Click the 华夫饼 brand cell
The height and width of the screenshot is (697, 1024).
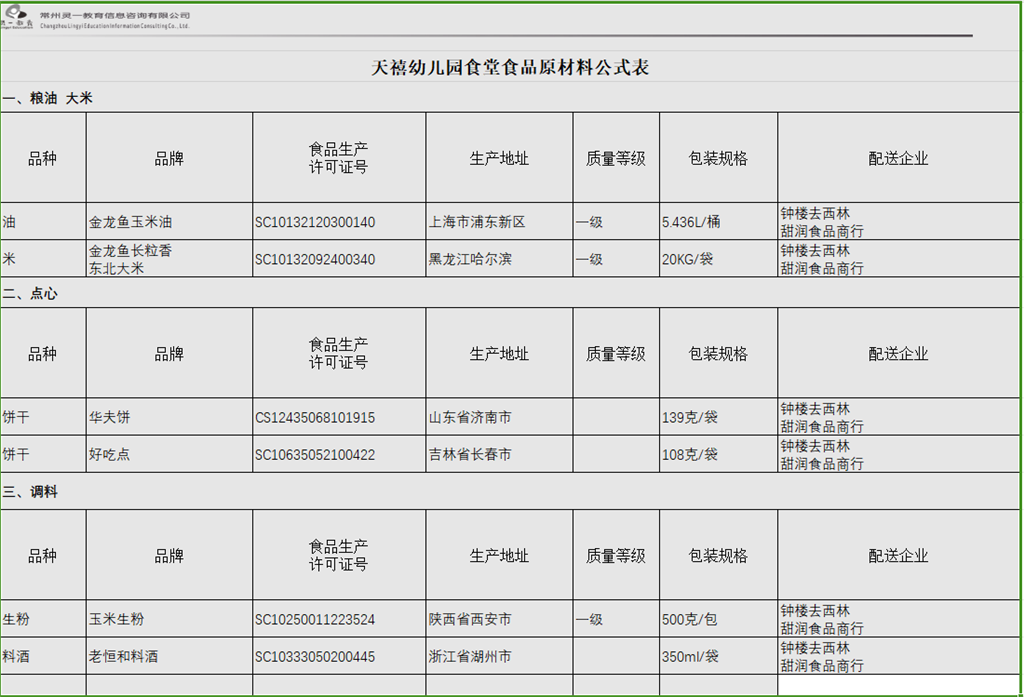[x=168, y=417]
